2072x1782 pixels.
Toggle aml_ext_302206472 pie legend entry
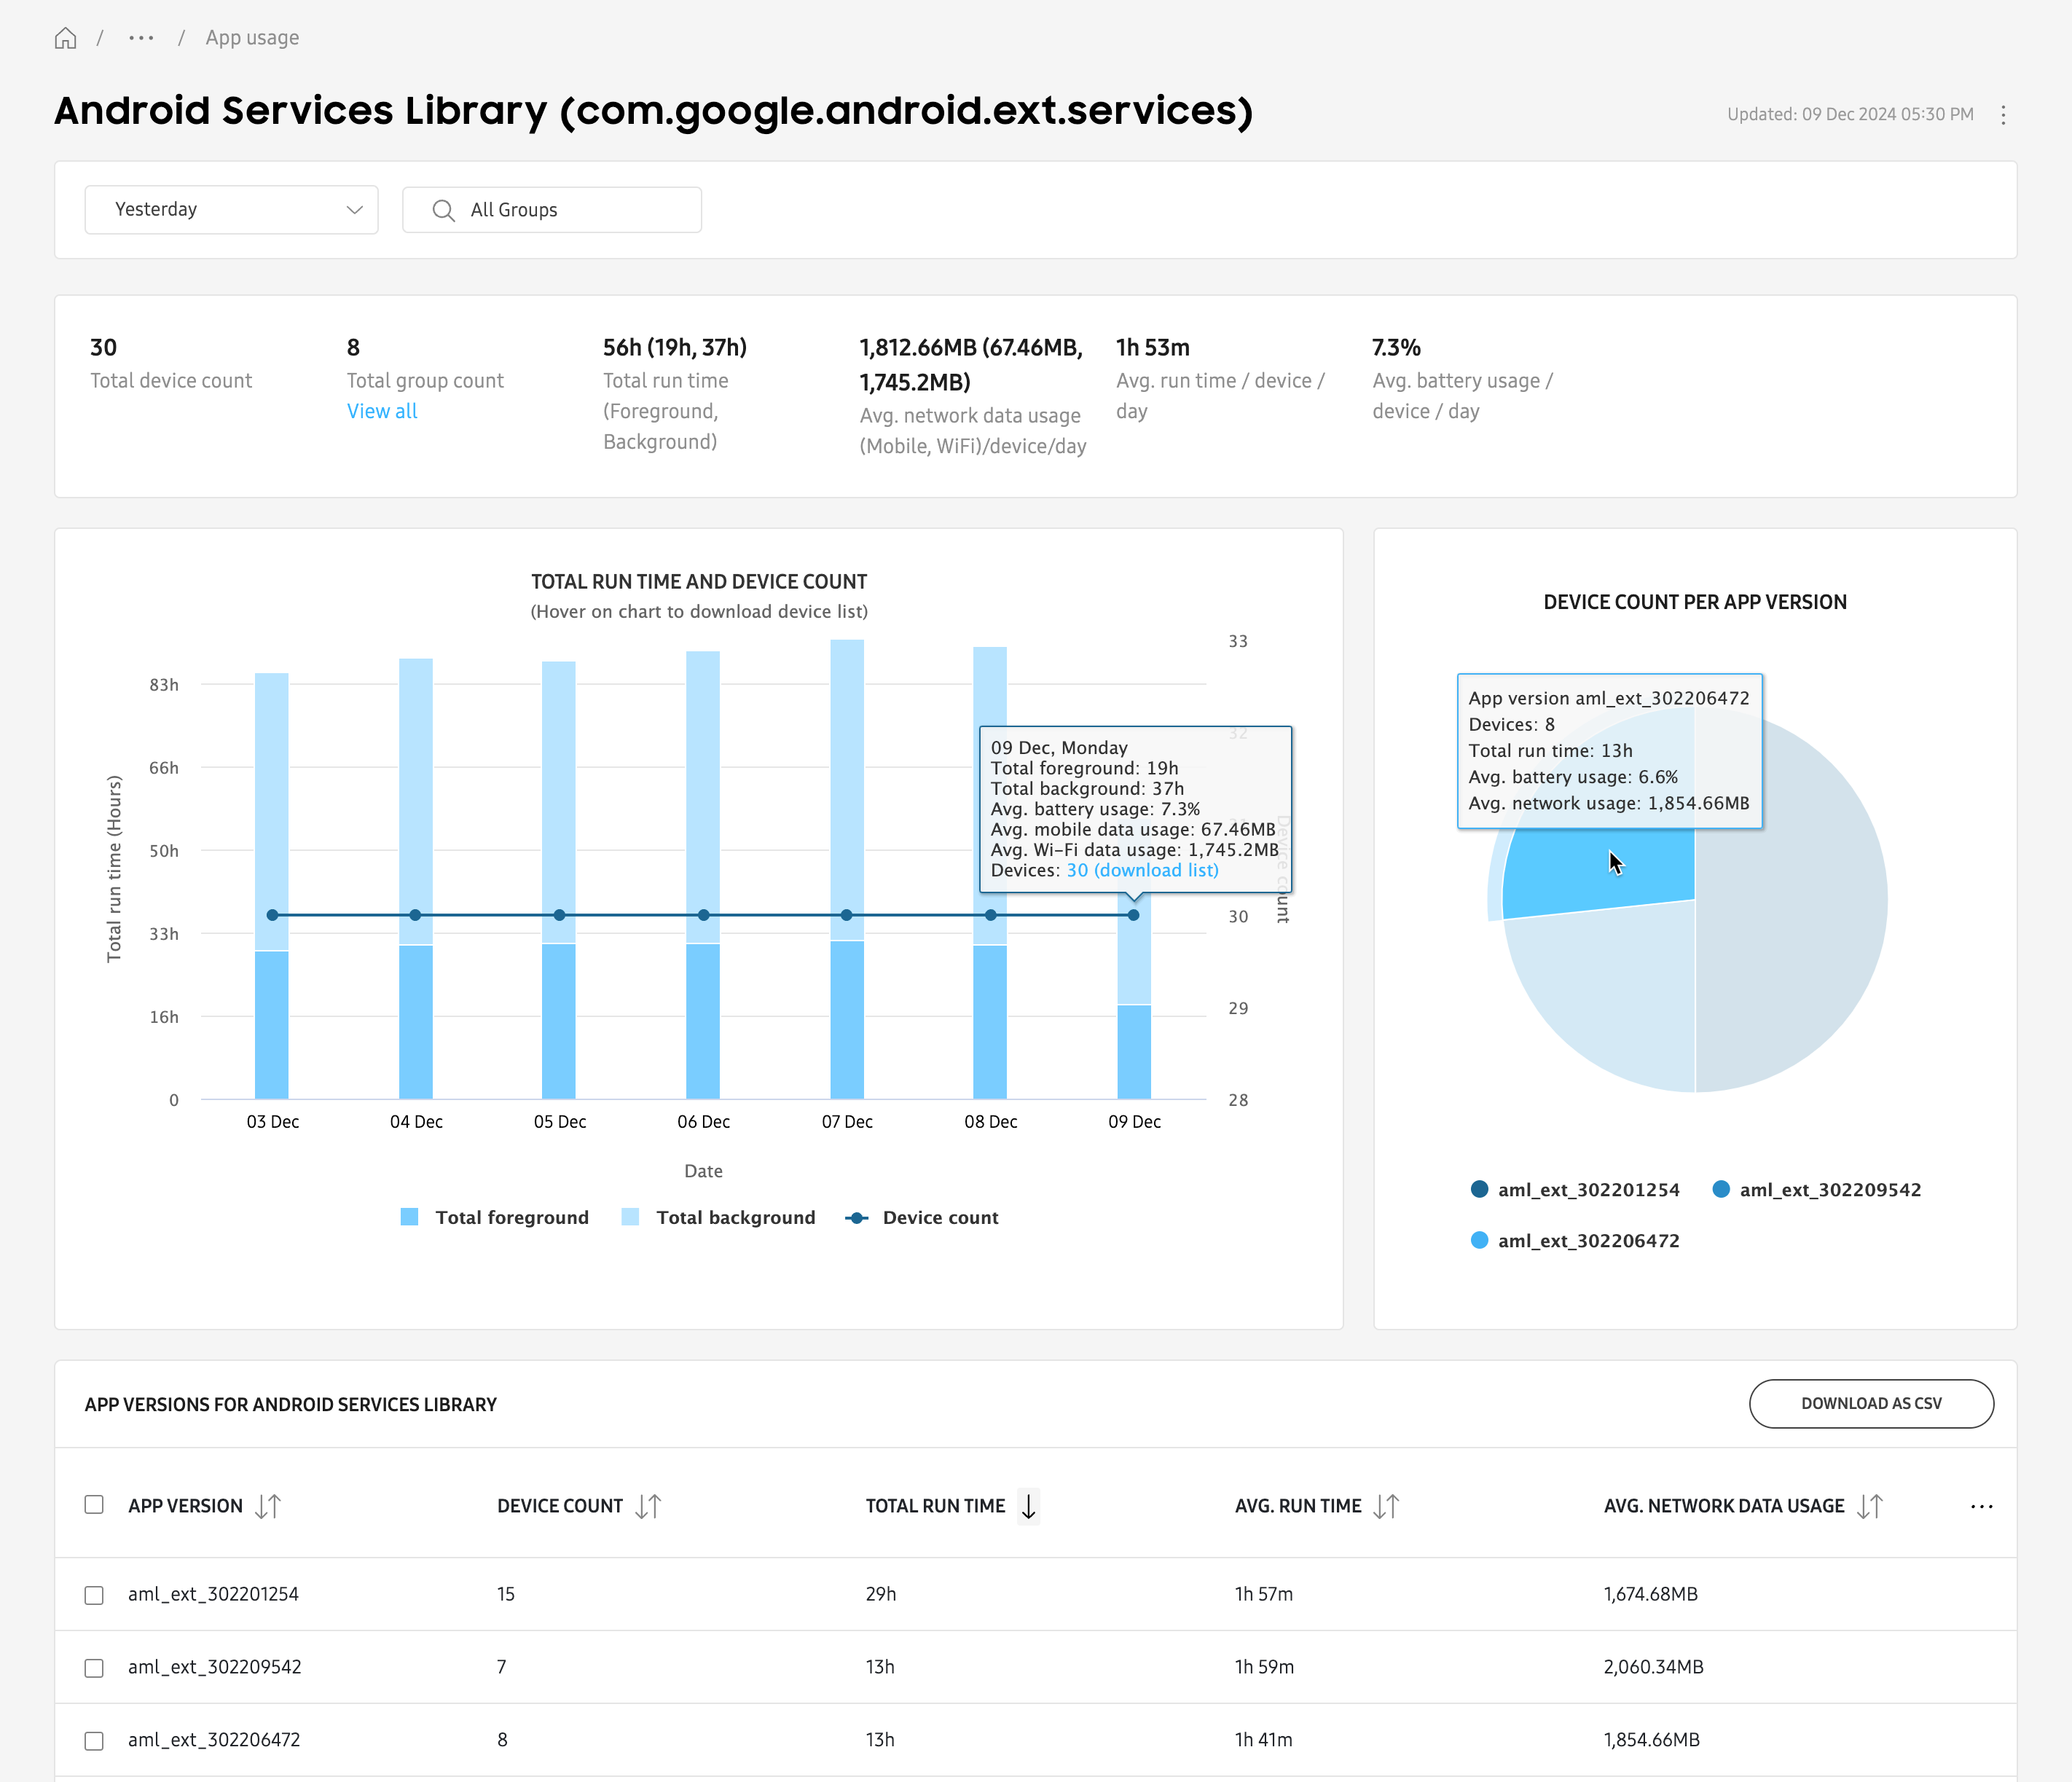(x=1575, y=1240)
